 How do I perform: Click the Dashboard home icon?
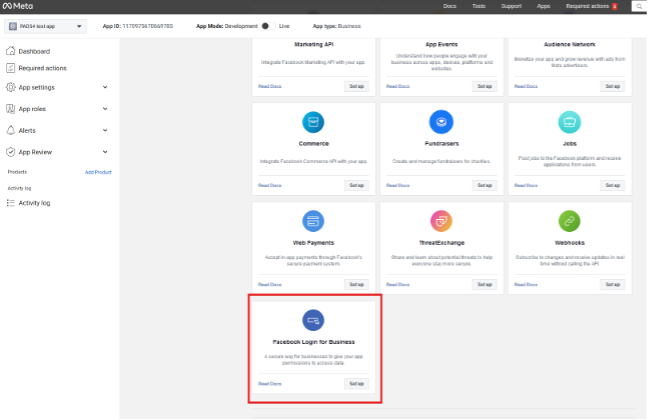(11, 51)
